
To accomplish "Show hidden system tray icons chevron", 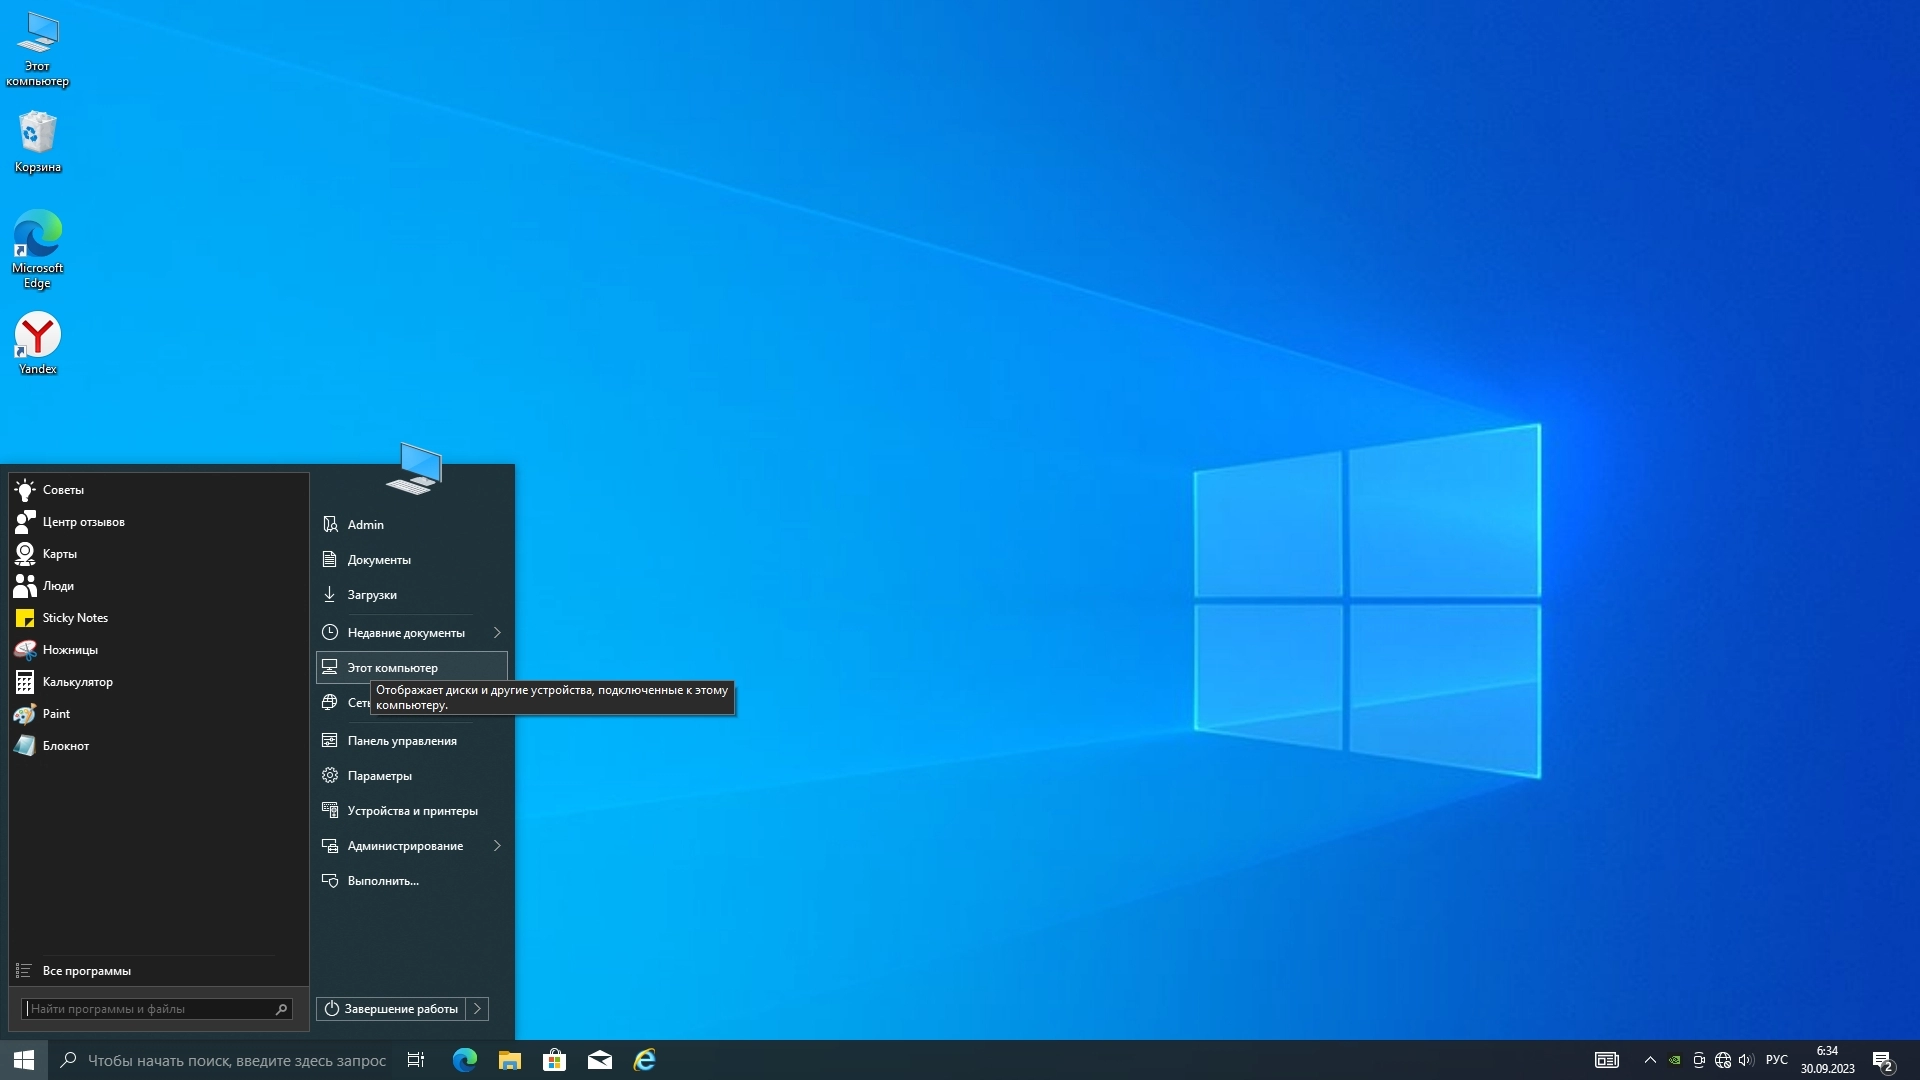I will click(1650, 1060).
